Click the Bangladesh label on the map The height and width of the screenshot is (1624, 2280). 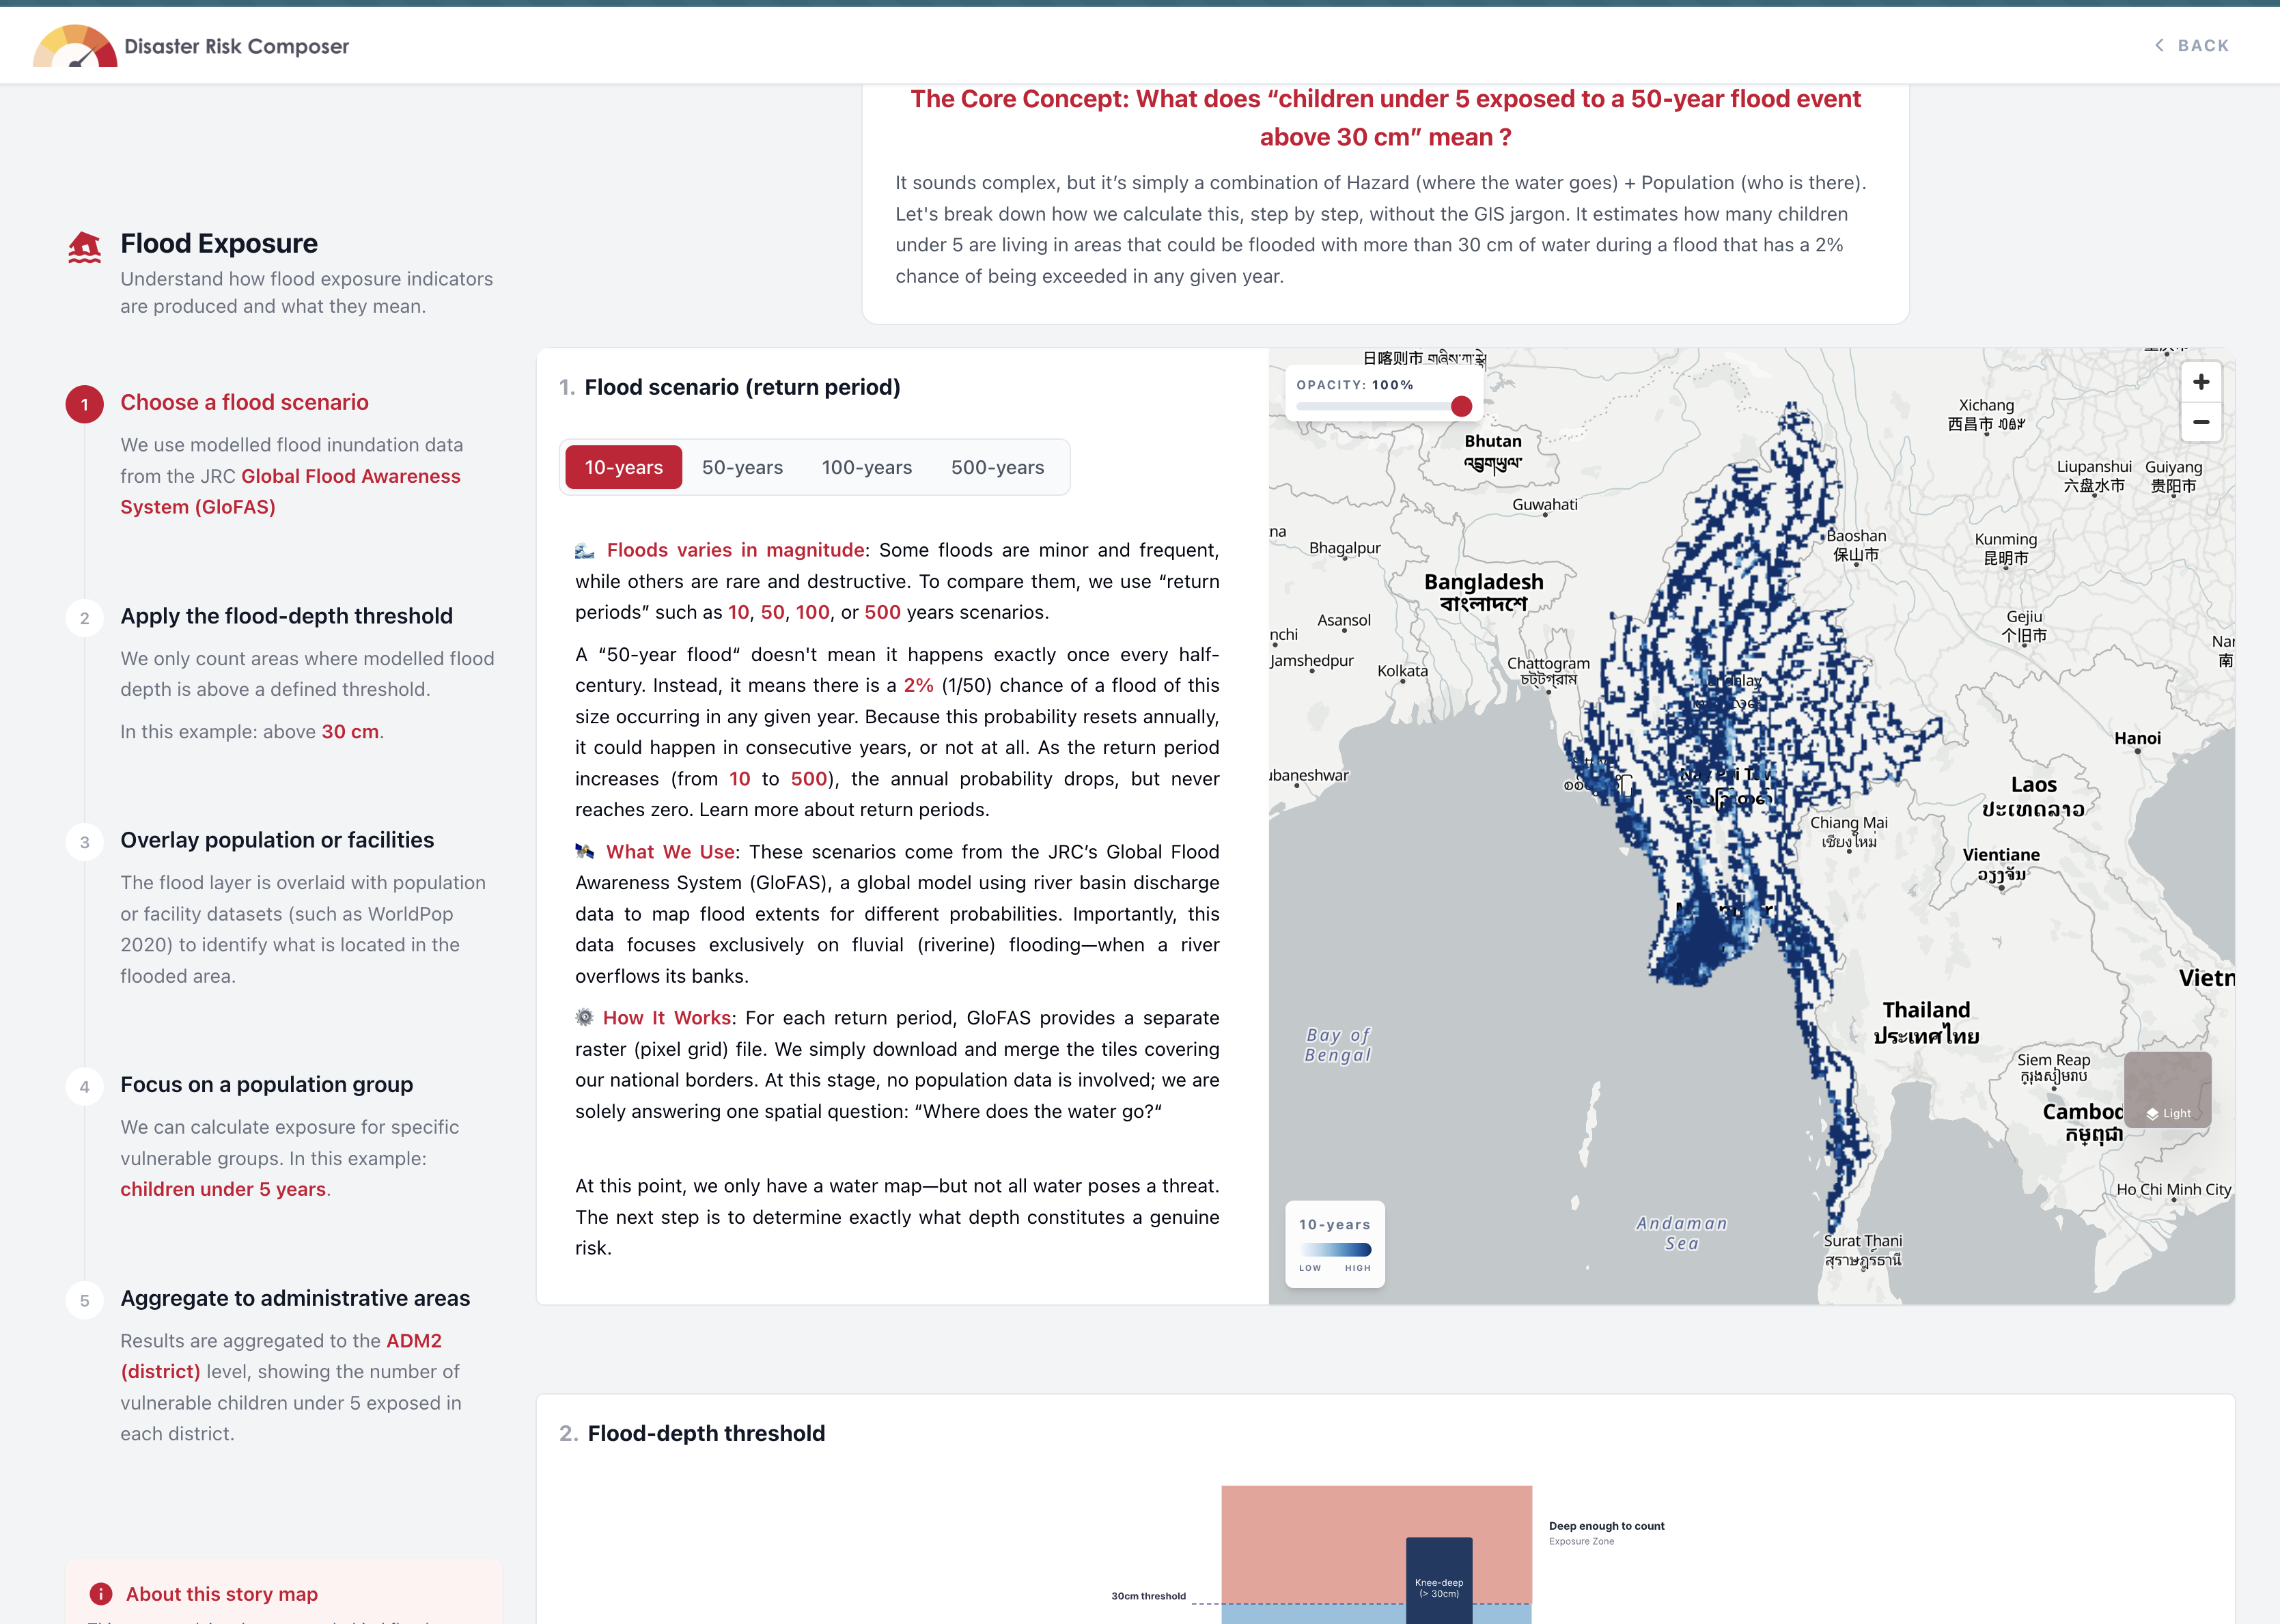[x=1484, y=592]
